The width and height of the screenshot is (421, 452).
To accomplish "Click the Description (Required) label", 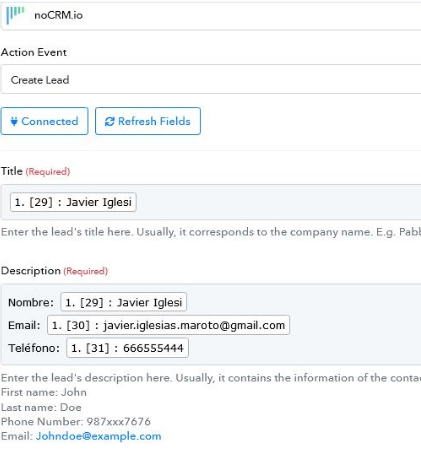I will pos(54,271).
